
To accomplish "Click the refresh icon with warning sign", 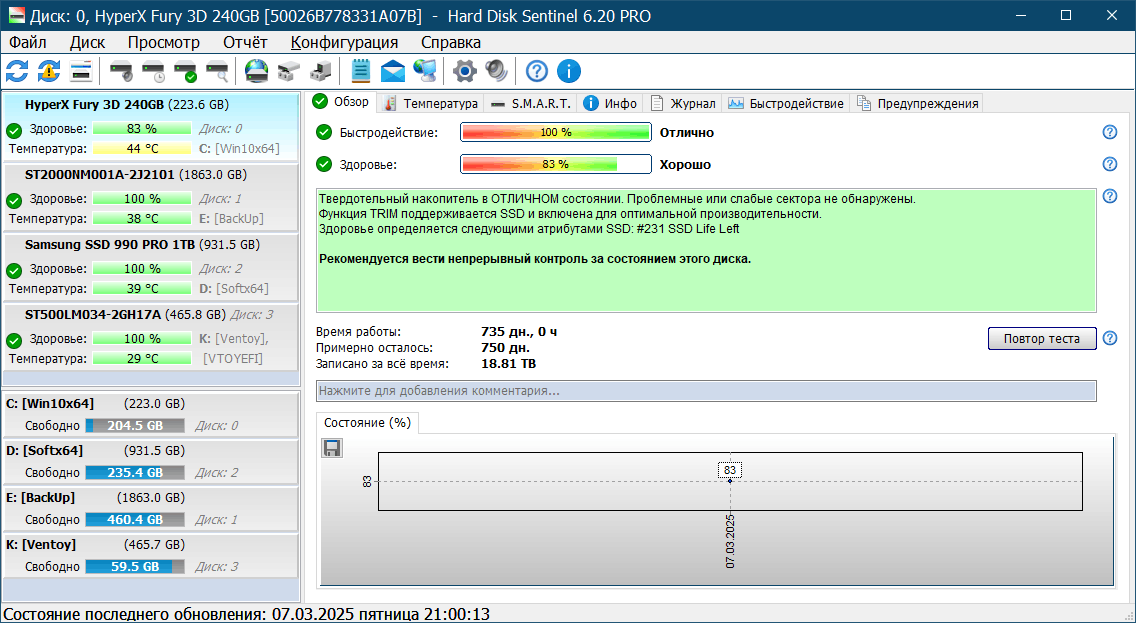I will [x=49, y=71].
